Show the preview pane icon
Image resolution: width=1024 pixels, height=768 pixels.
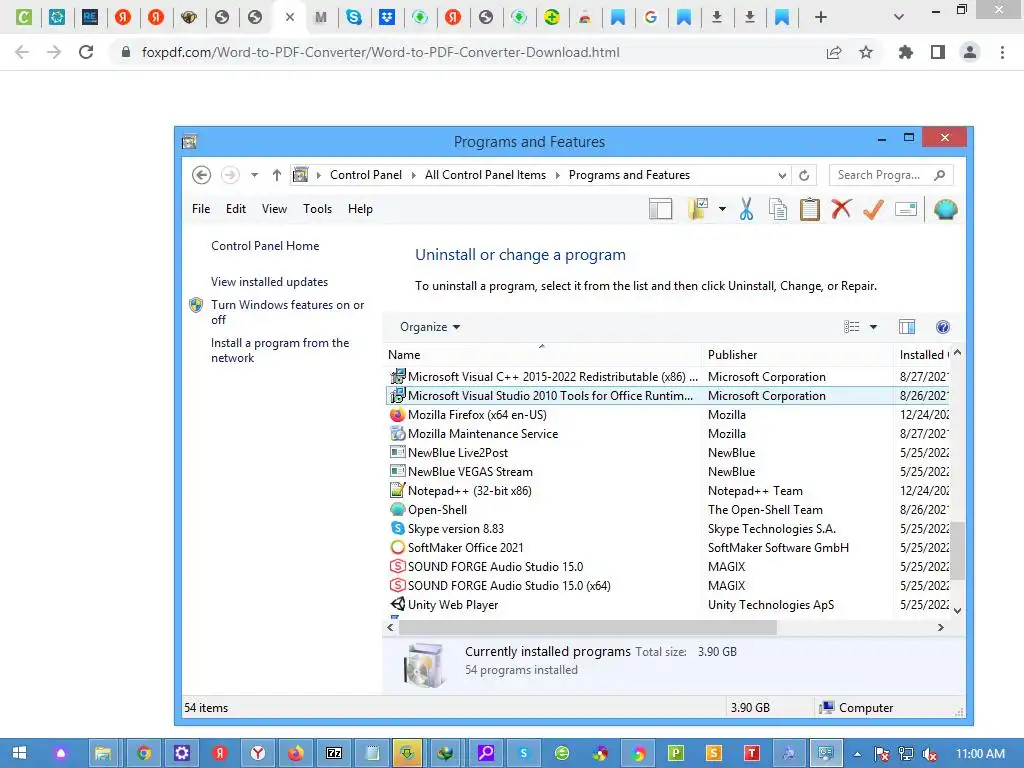coord(907,327)
